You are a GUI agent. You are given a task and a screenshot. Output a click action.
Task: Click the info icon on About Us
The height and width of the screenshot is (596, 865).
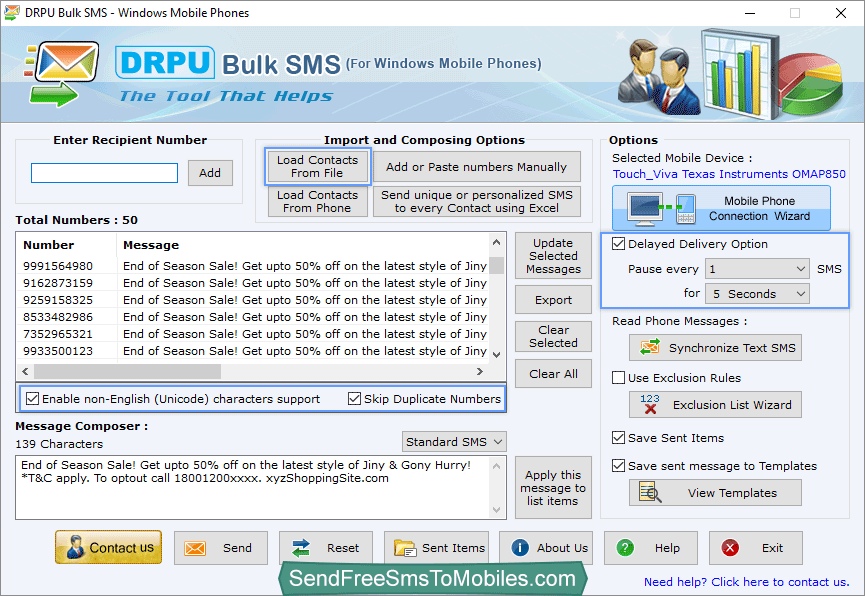(520, 547)
